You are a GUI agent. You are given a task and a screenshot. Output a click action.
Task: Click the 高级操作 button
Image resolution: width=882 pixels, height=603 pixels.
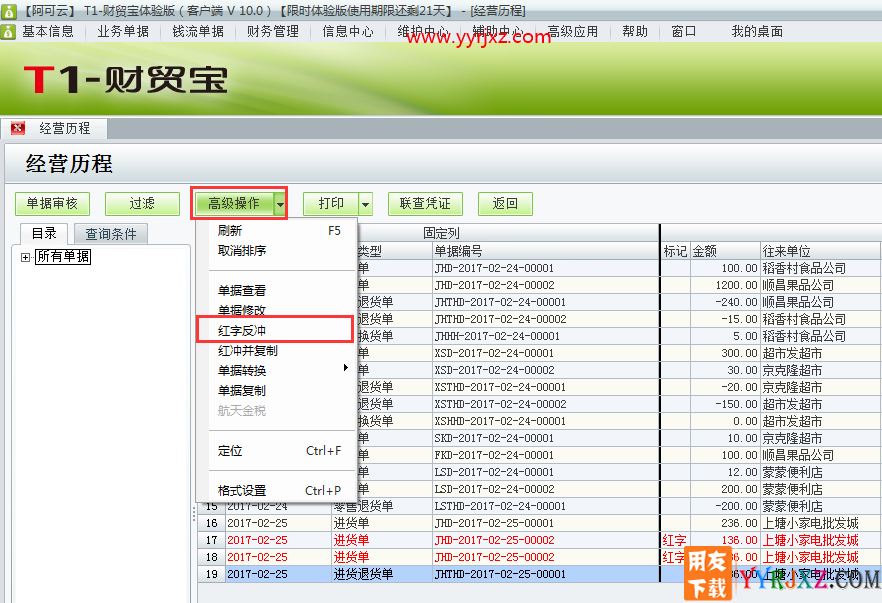(234, 204)
